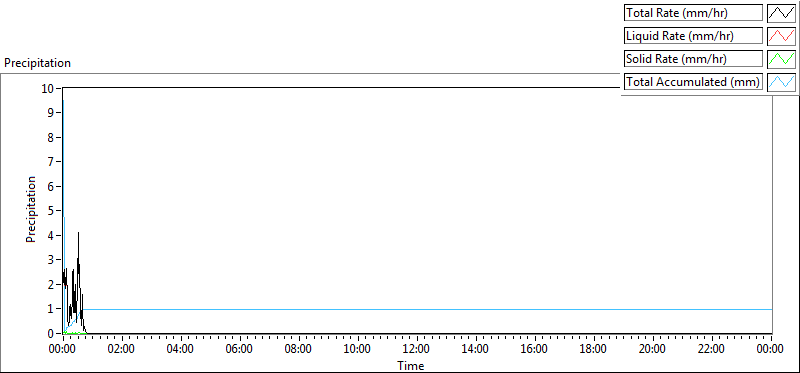Click the Solid Rate green line icon
The image size is (800, 373).
pos(781,59)
